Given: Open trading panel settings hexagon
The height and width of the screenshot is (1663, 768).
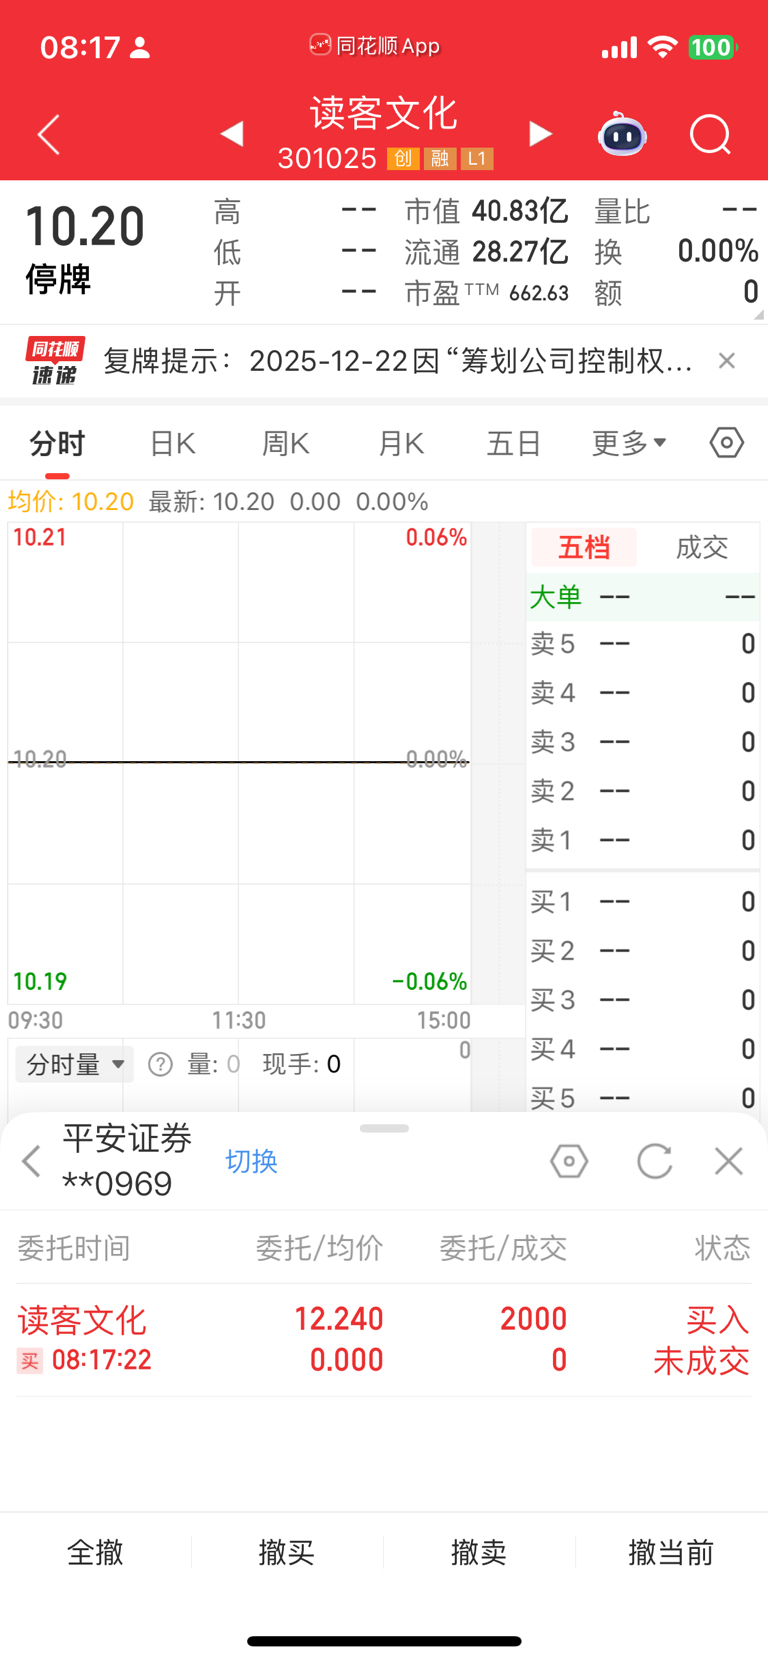Looking at the screenshot, I should pos(569,1161).
